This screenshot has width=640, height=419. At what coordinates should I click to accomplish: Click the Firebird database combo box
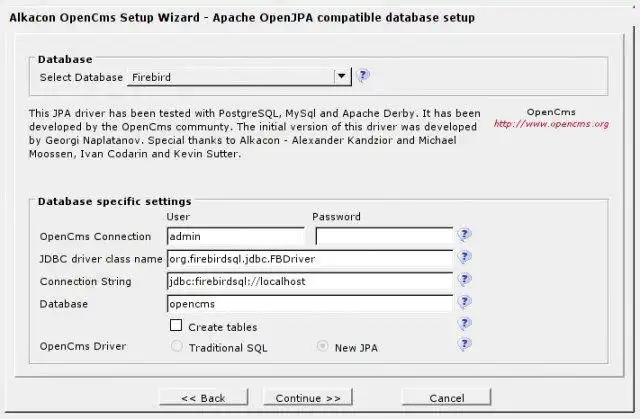(230, 76)
